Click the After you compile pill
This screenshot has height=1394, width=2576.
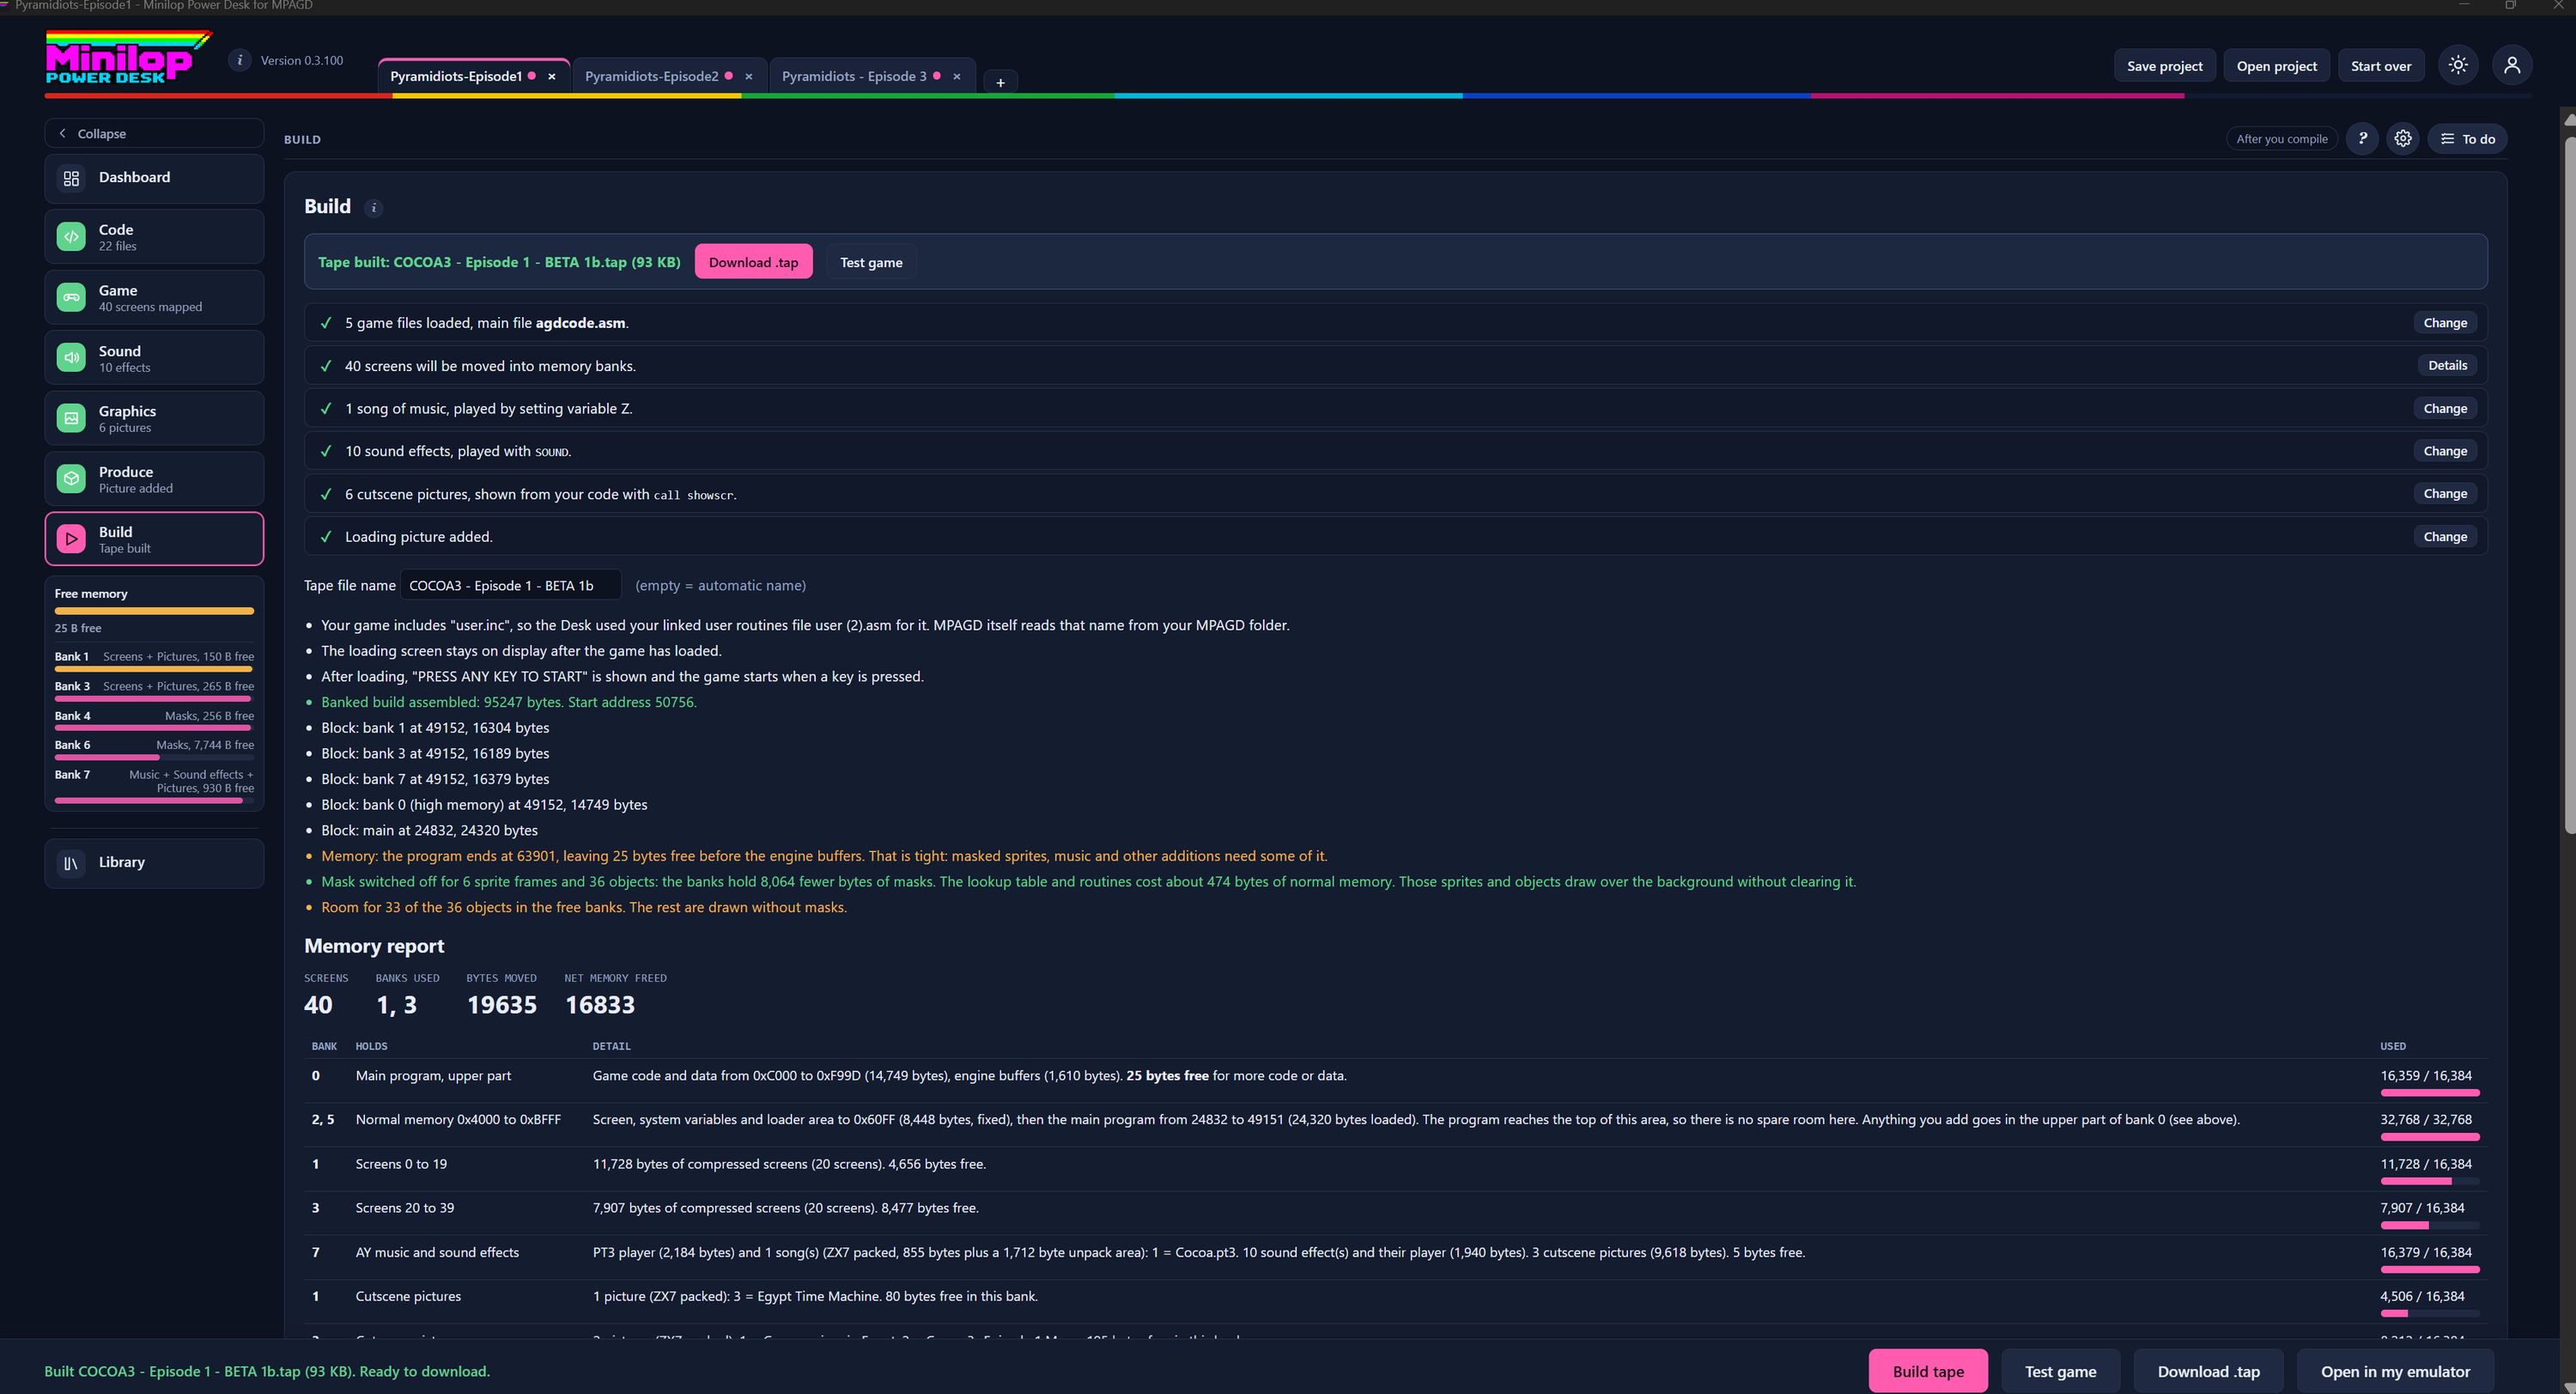(x=2281, y=139)
